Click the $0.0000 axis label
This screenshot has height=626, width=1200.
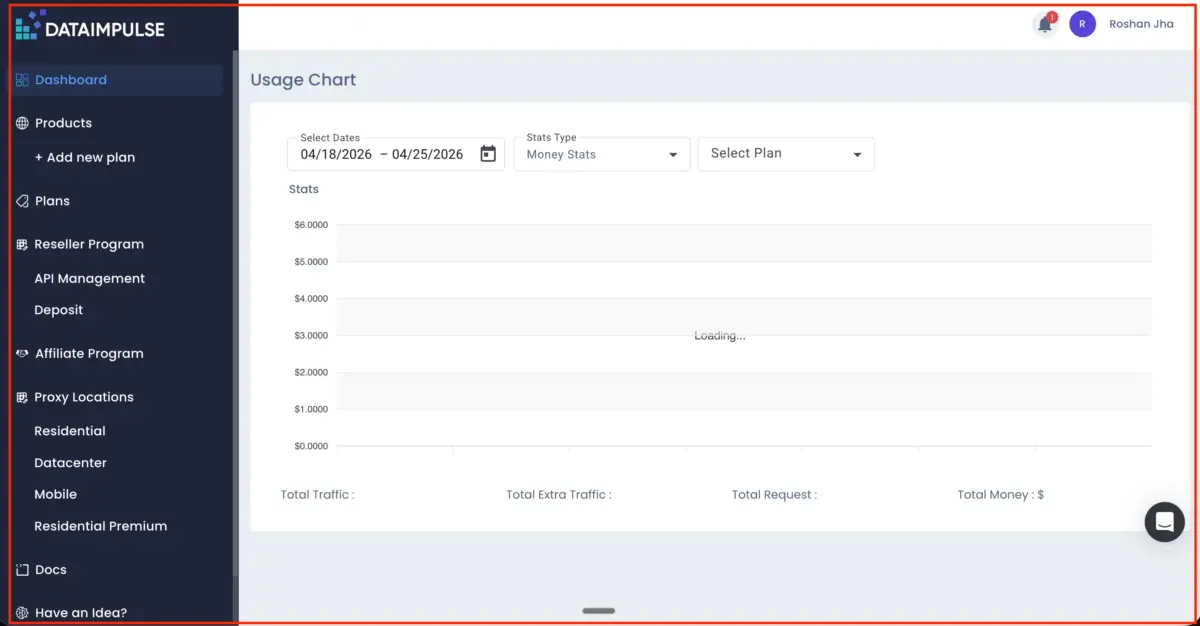pyautogui.click(x=311, y=446)
